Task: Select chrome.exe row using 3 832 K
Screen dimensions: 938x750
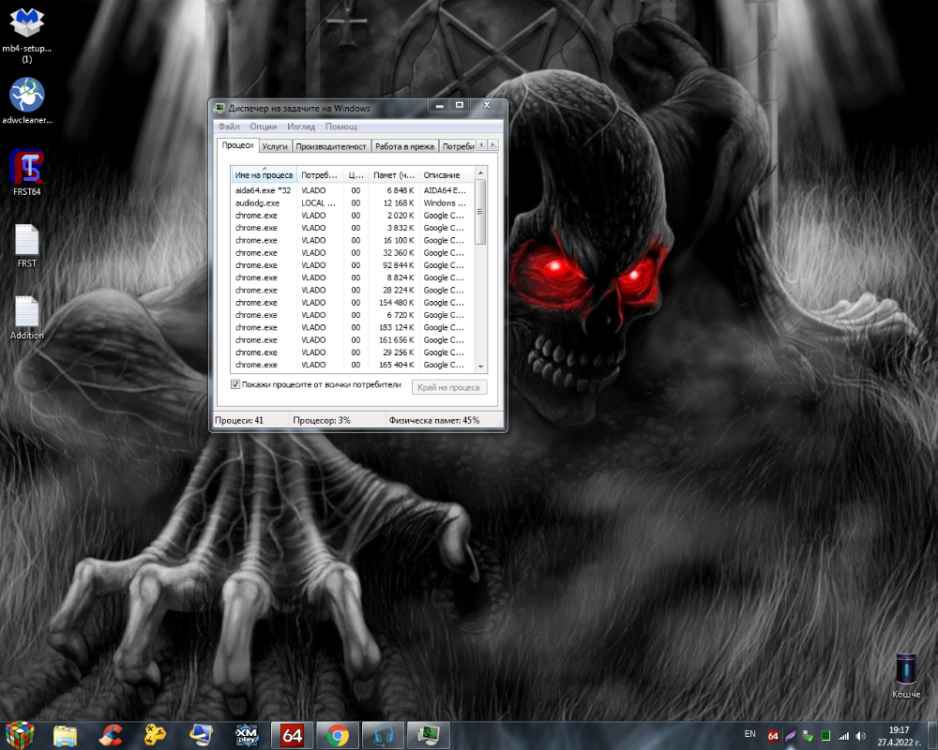Action: (x=353, y=228)
